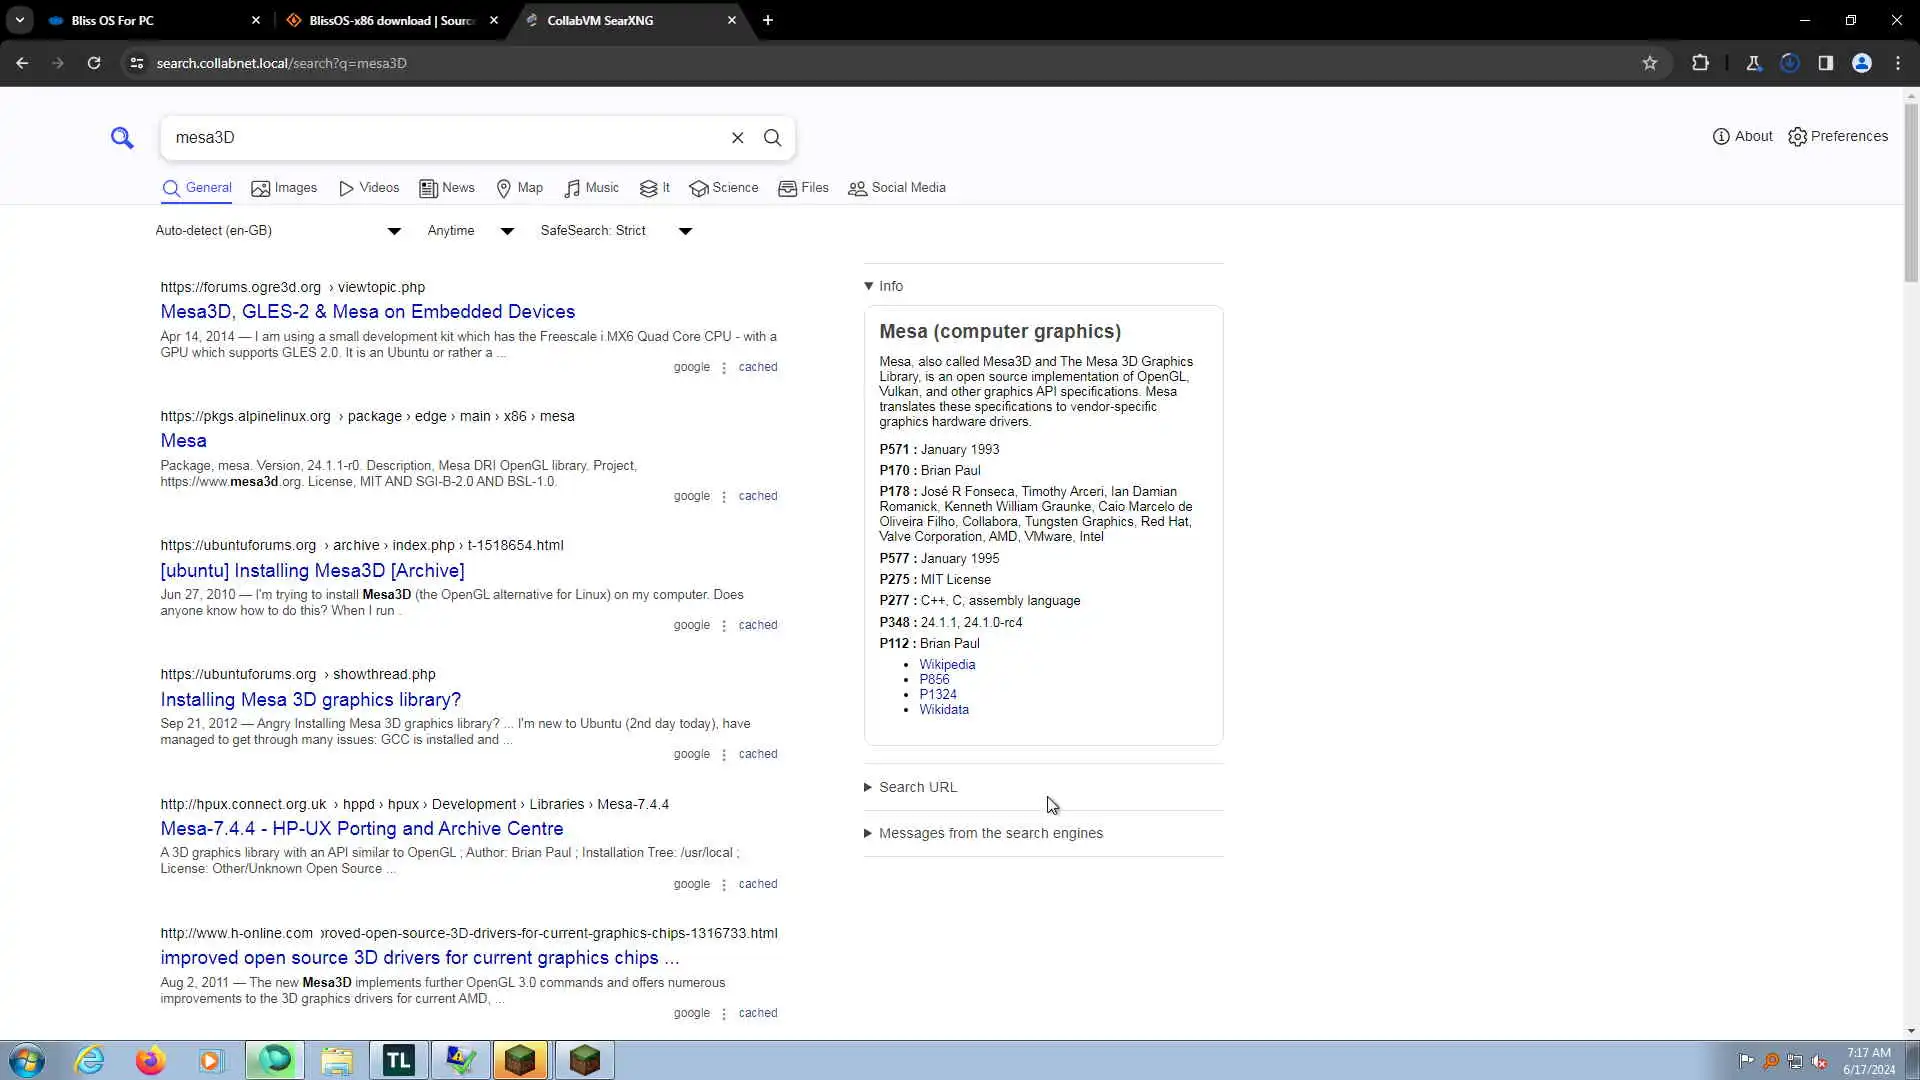The width and height of the screenshot is (1920, 1080).
Task: Open Firefox from the taskbar
Action: pyautogui.click(x=150, y=1060)
